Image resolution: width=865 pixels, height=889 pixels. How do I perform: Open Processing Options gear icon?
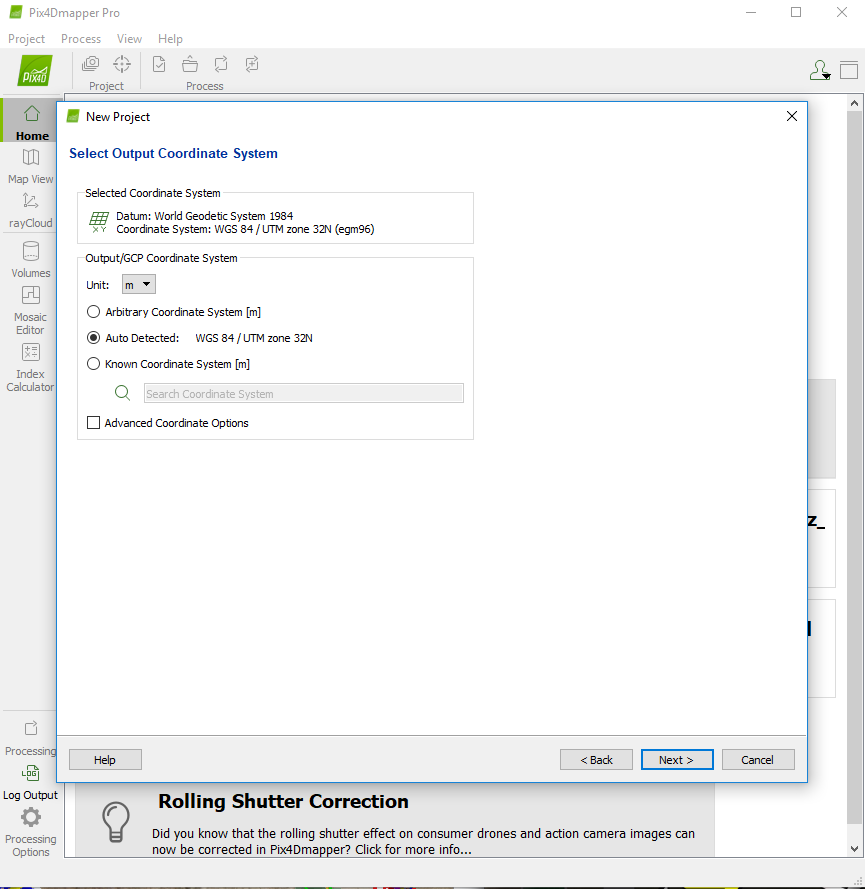31,818
